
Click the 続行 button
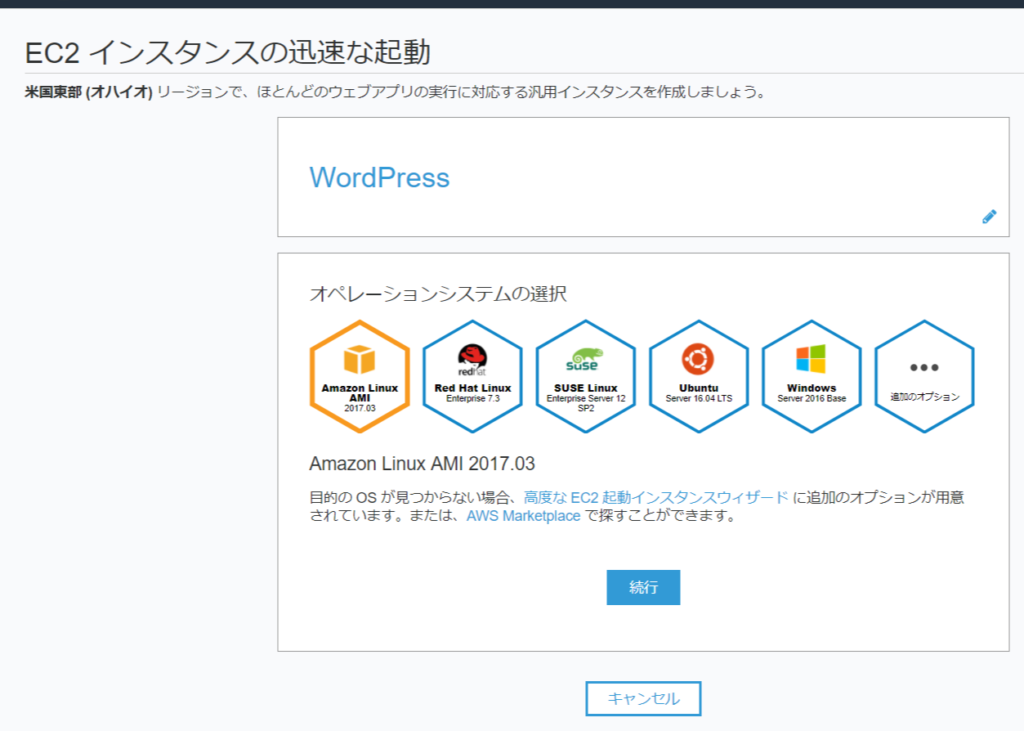pos(643,587)
